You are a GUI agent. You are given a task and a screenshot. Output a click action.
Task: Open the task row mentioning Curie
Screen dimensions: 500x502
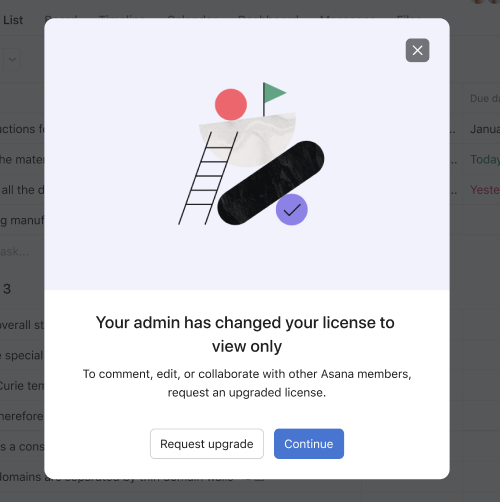[22, 385]
